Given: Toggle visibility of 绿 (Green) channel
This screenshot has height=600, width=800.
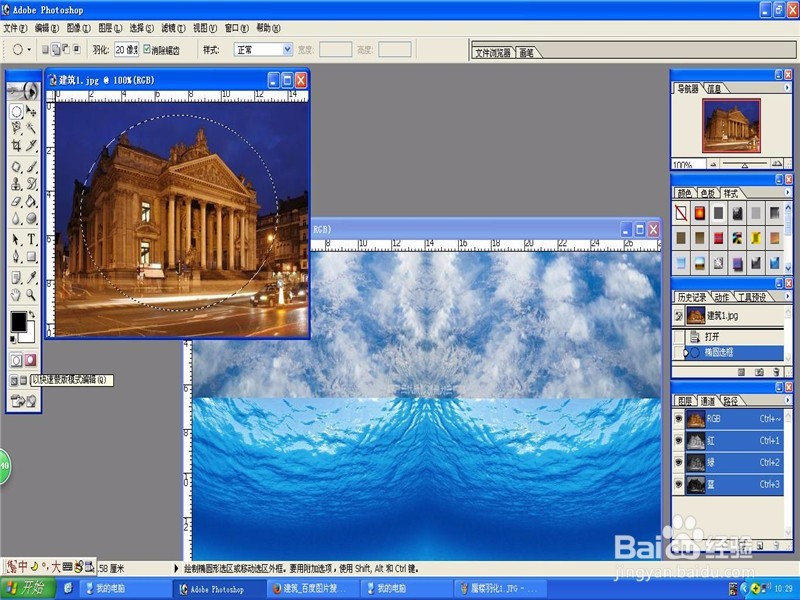Looking at the screenshot, I should [679, 462].
